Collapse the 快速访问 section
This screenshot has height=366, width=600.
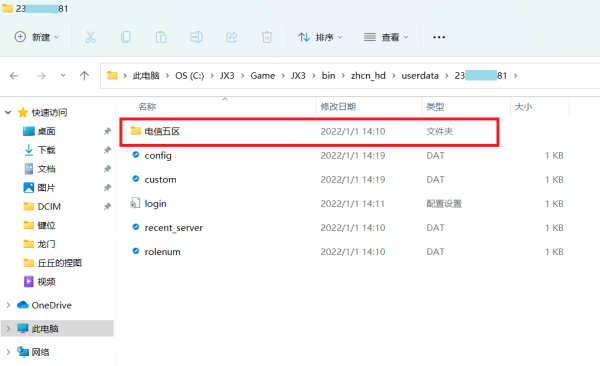click(x=8, y=113)
